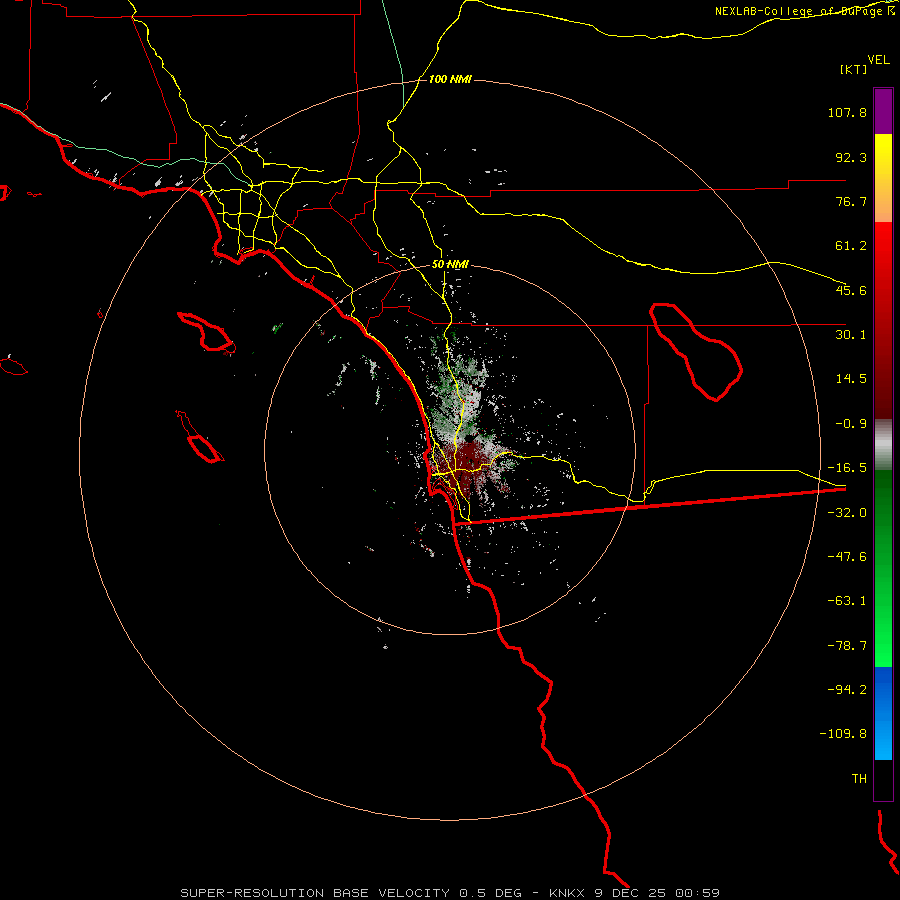The image size is (900, 900).
Task: Click the VEL legend title
Action: tap(878, 60)
